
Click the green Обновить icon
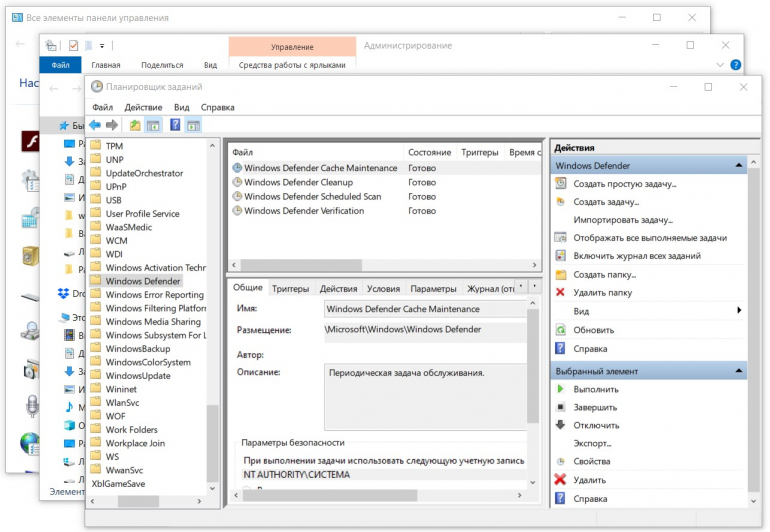[x=560, y=330]
